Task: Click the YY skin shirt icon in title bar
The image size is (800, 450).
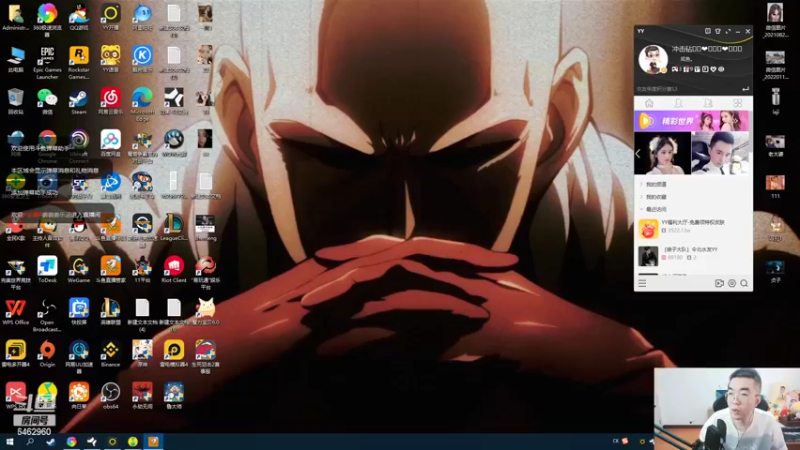Action: (x=718, y=31)
